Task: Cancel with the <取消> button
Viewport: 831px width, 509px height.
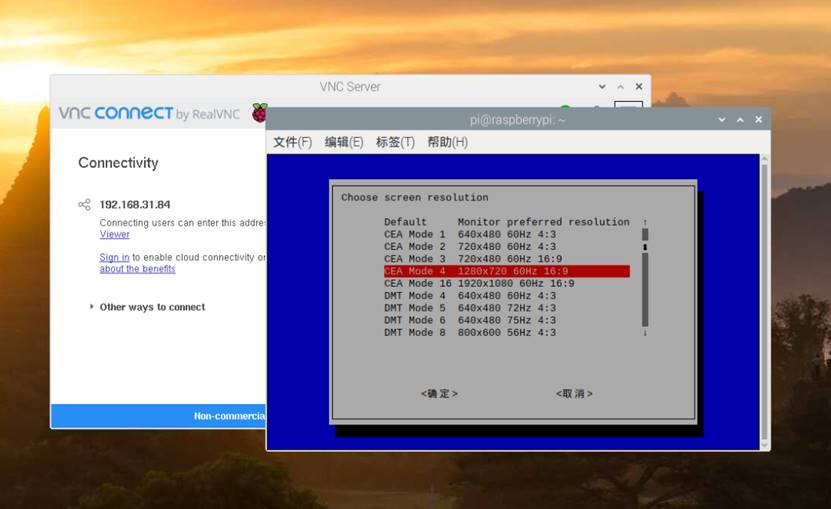Action: [x=574, y=393]
